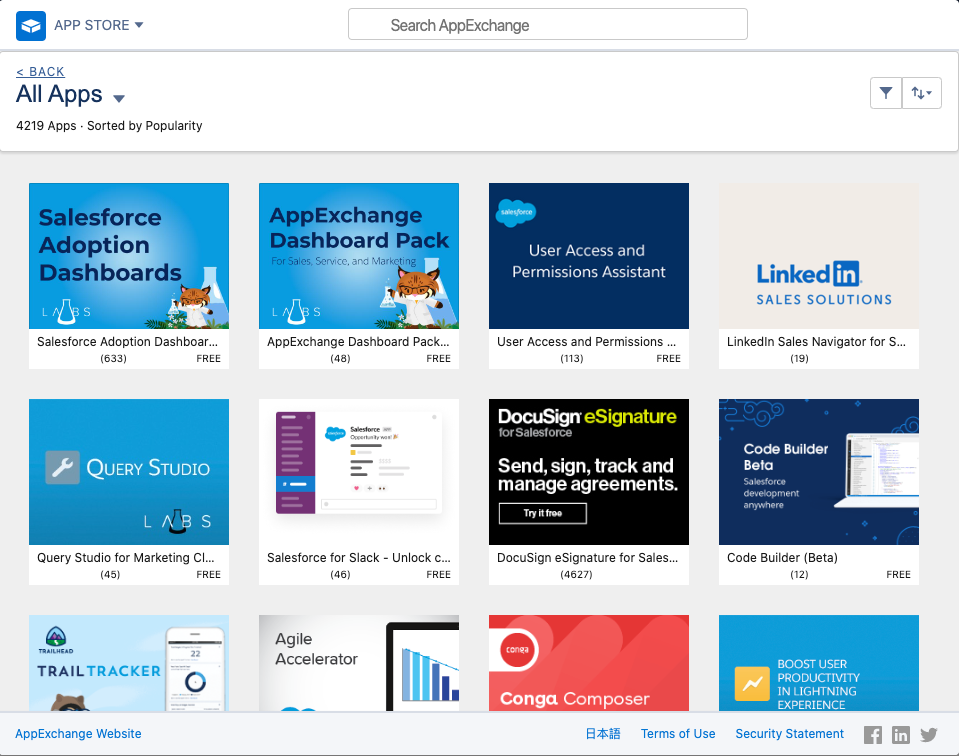Open the Security Statement link
This screenshot has height=756, width=959.
(790, 733)
